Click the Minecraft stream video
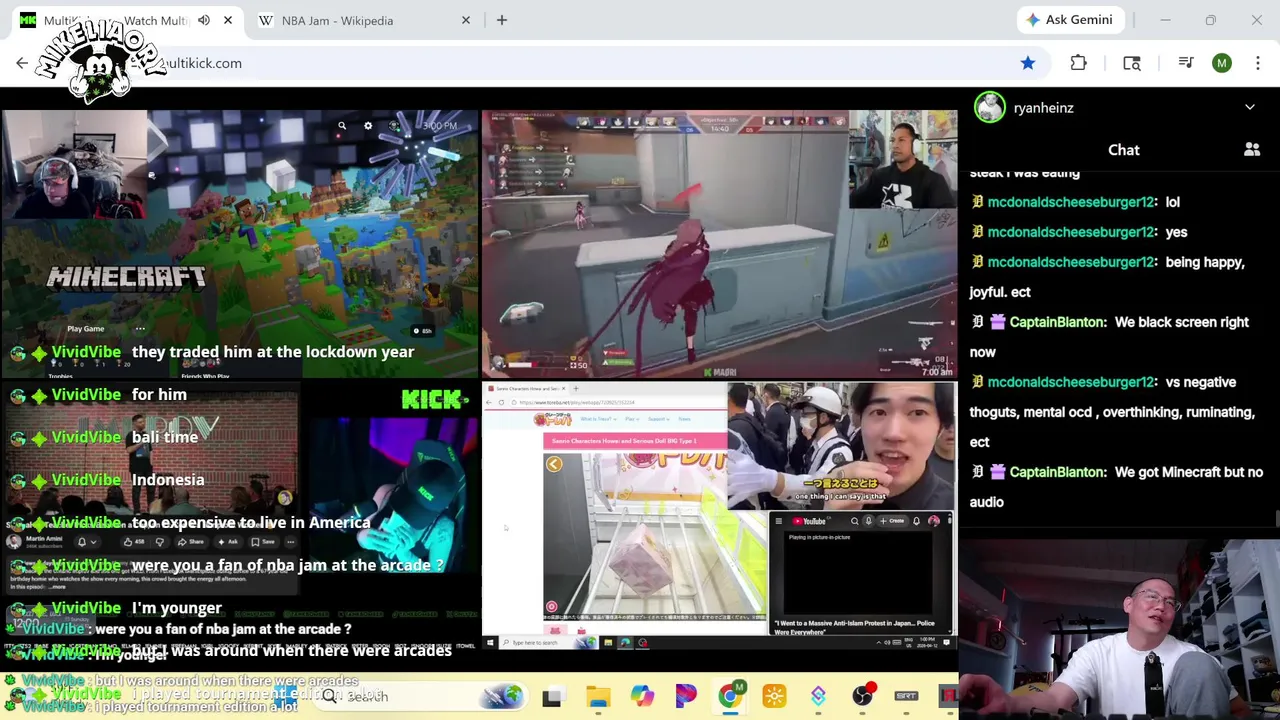This screenshot has width=1280, height=720. (239, 243)
